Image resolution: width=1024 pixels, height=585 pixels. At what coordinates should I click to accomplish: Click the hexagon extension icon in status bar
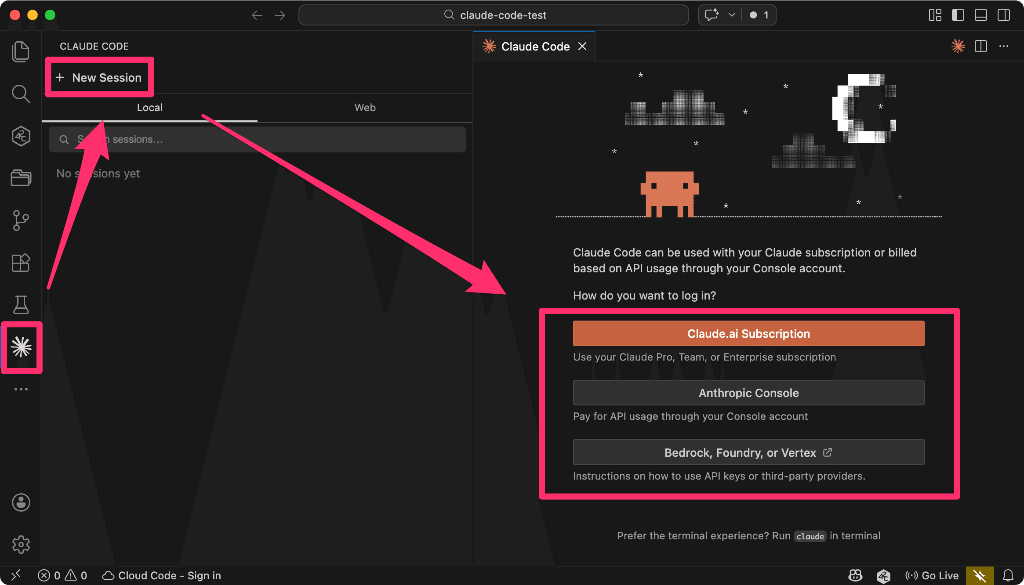point(884,575)
